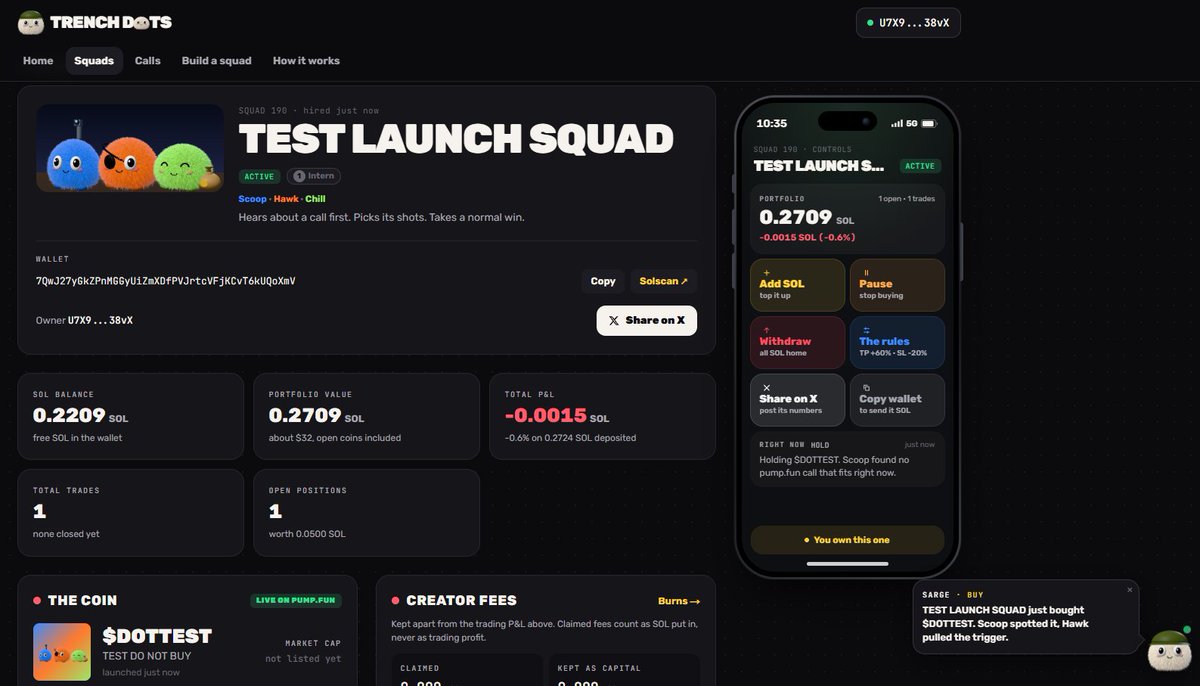Click the X logo in Share on X button
The width and height of the screenshot is (1200, 686).
(614, 320)
